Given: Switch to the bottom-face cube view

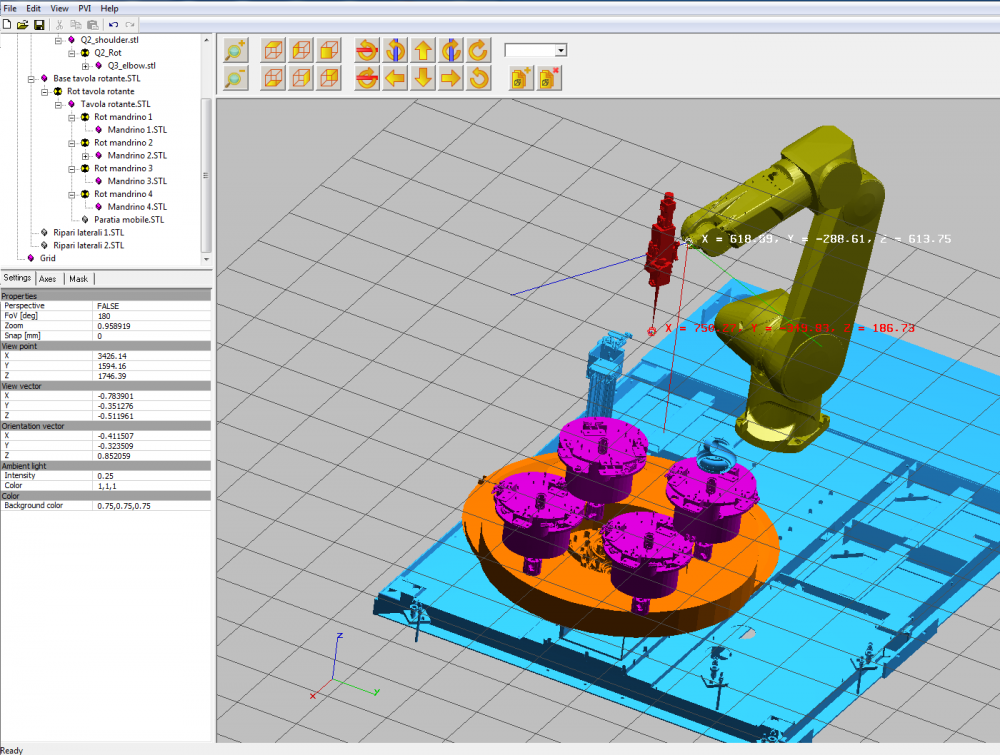Looking at the screenshot, I should click(273, 78).
